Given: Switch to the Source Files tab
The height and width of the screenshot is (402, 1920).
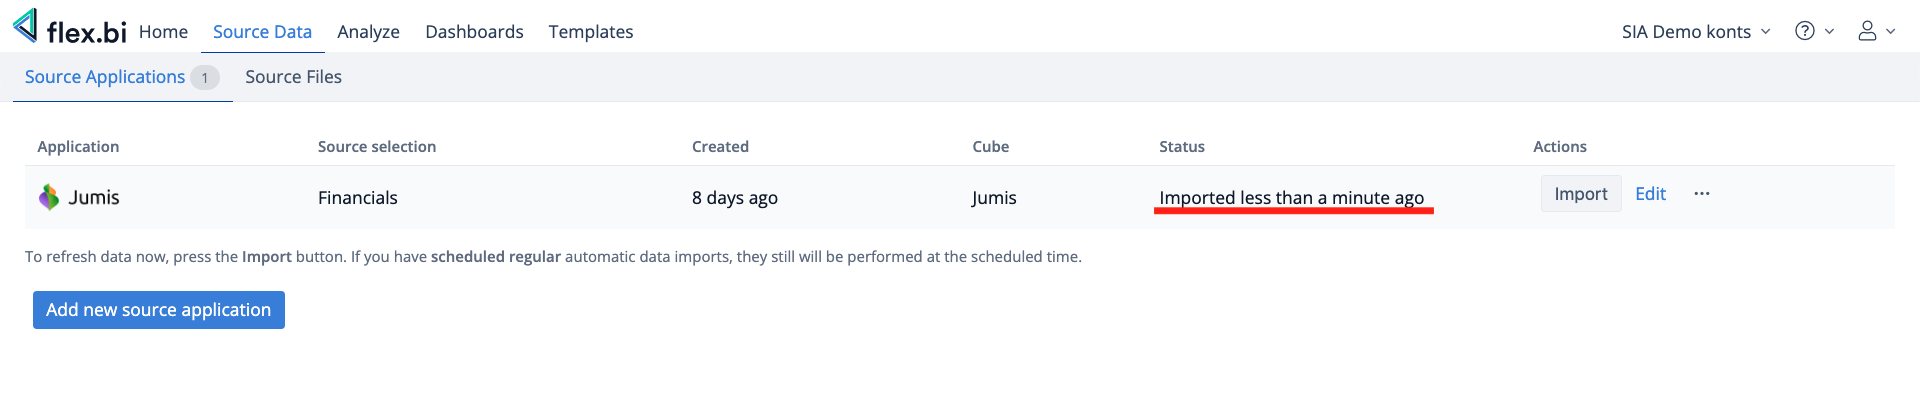Looking at the screenshot, I should coord(293,77).
